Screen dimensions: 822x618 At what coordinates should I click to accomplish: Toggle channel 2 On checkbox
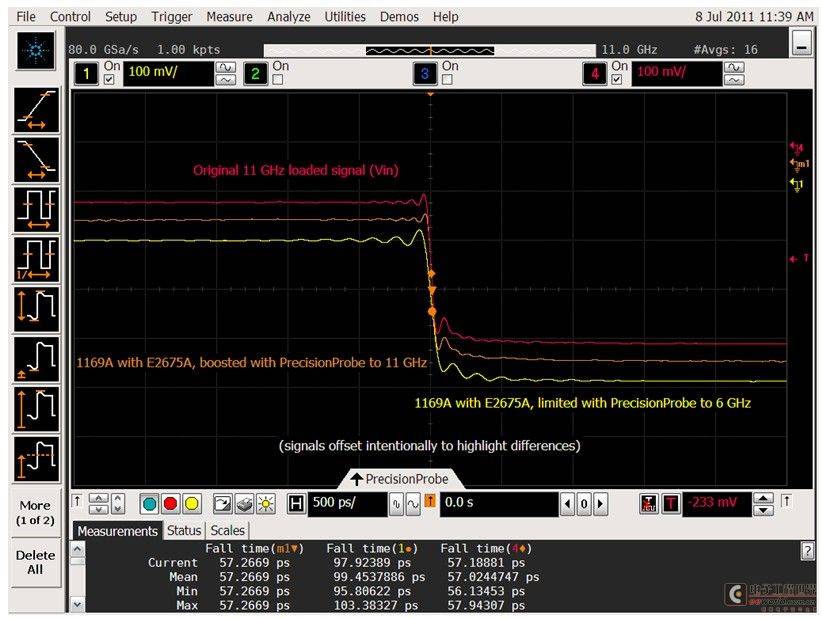[278, 80]
